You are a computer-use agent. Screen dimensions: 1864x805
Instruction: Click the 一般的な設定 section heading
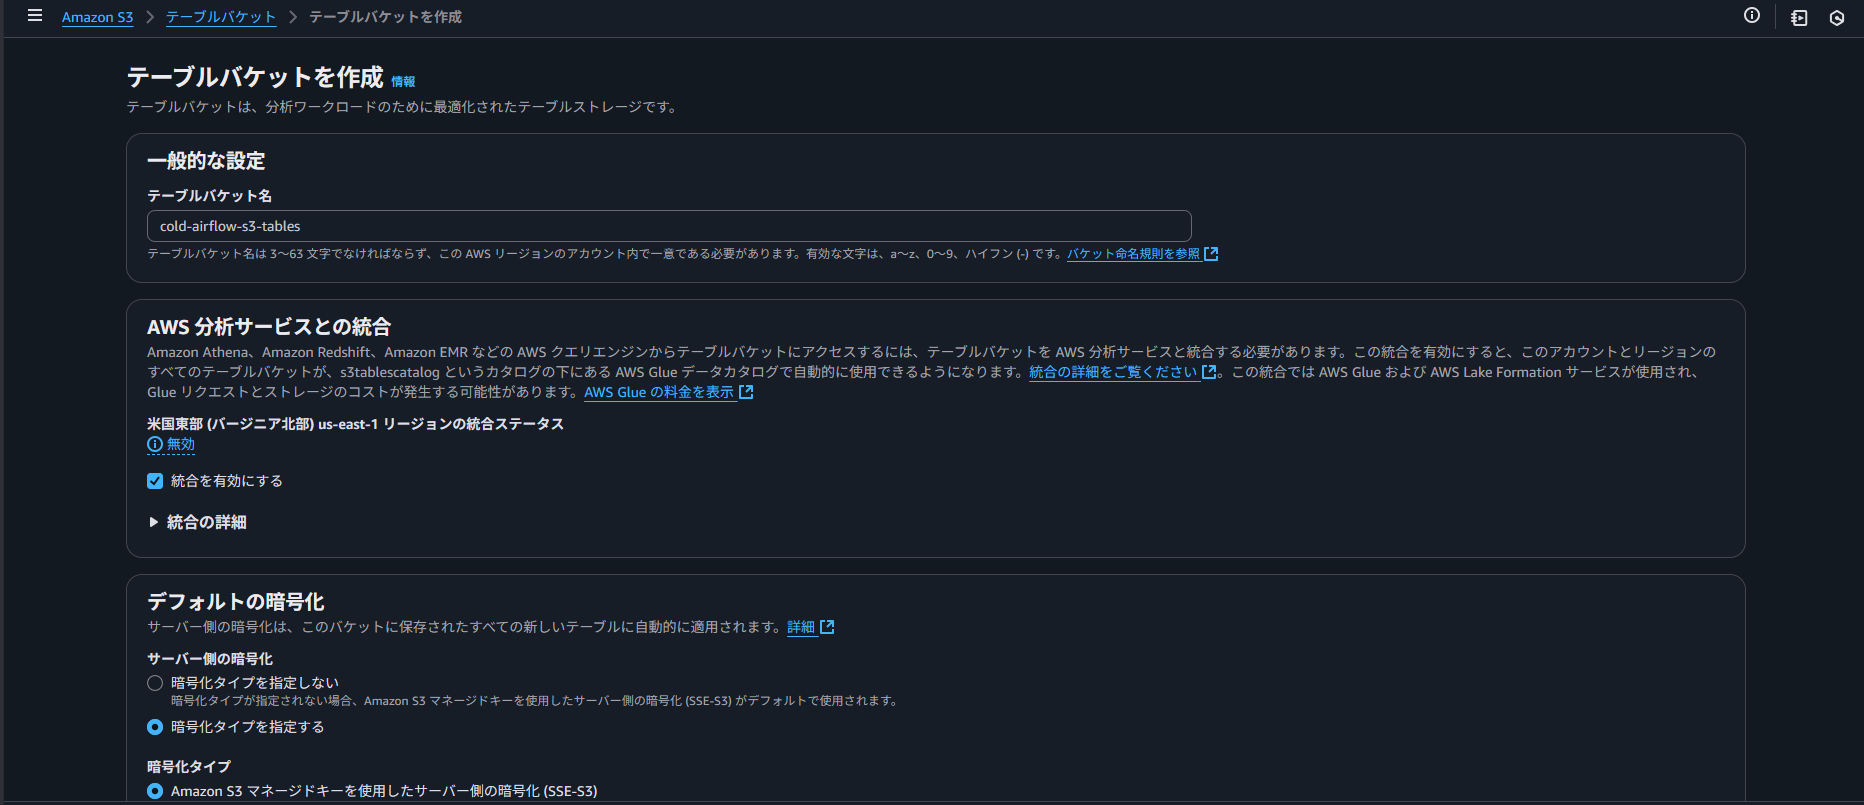(206, 161)
